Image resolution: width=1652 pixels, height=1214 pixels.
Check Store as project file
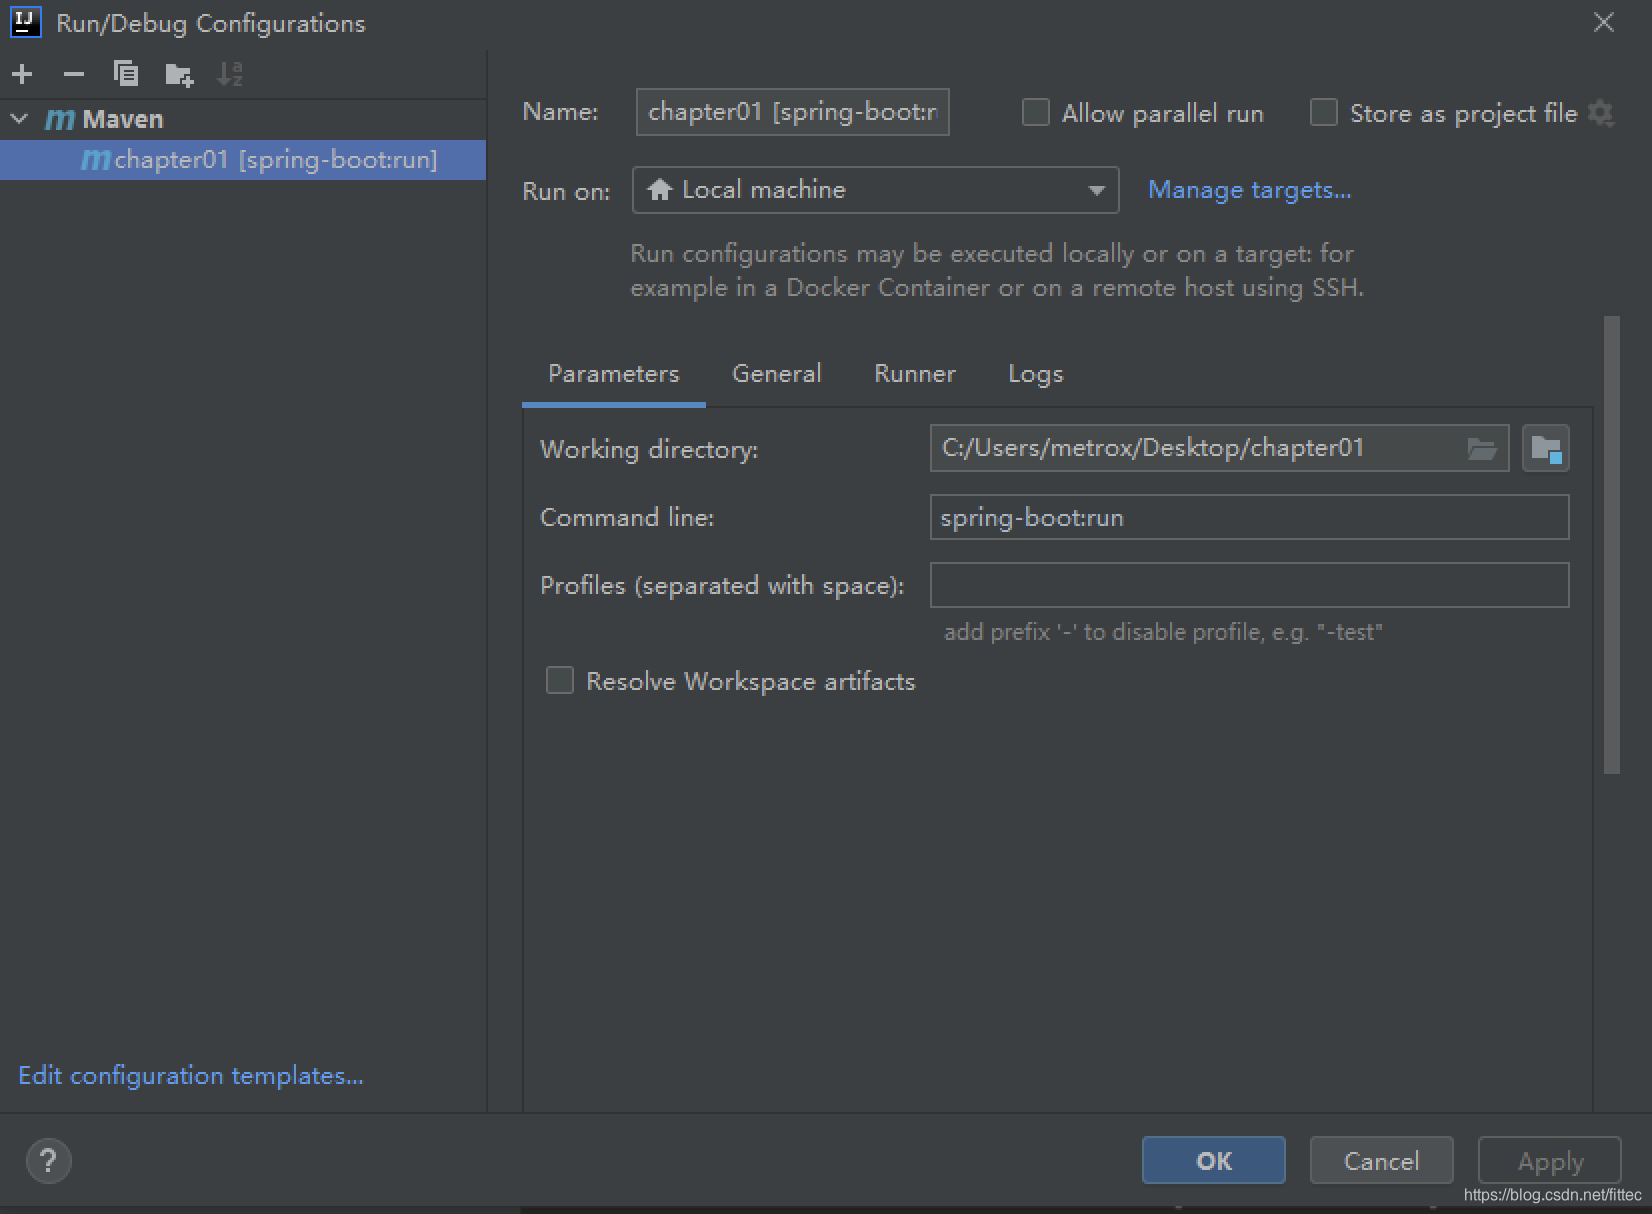click(x=1324, y=112)
